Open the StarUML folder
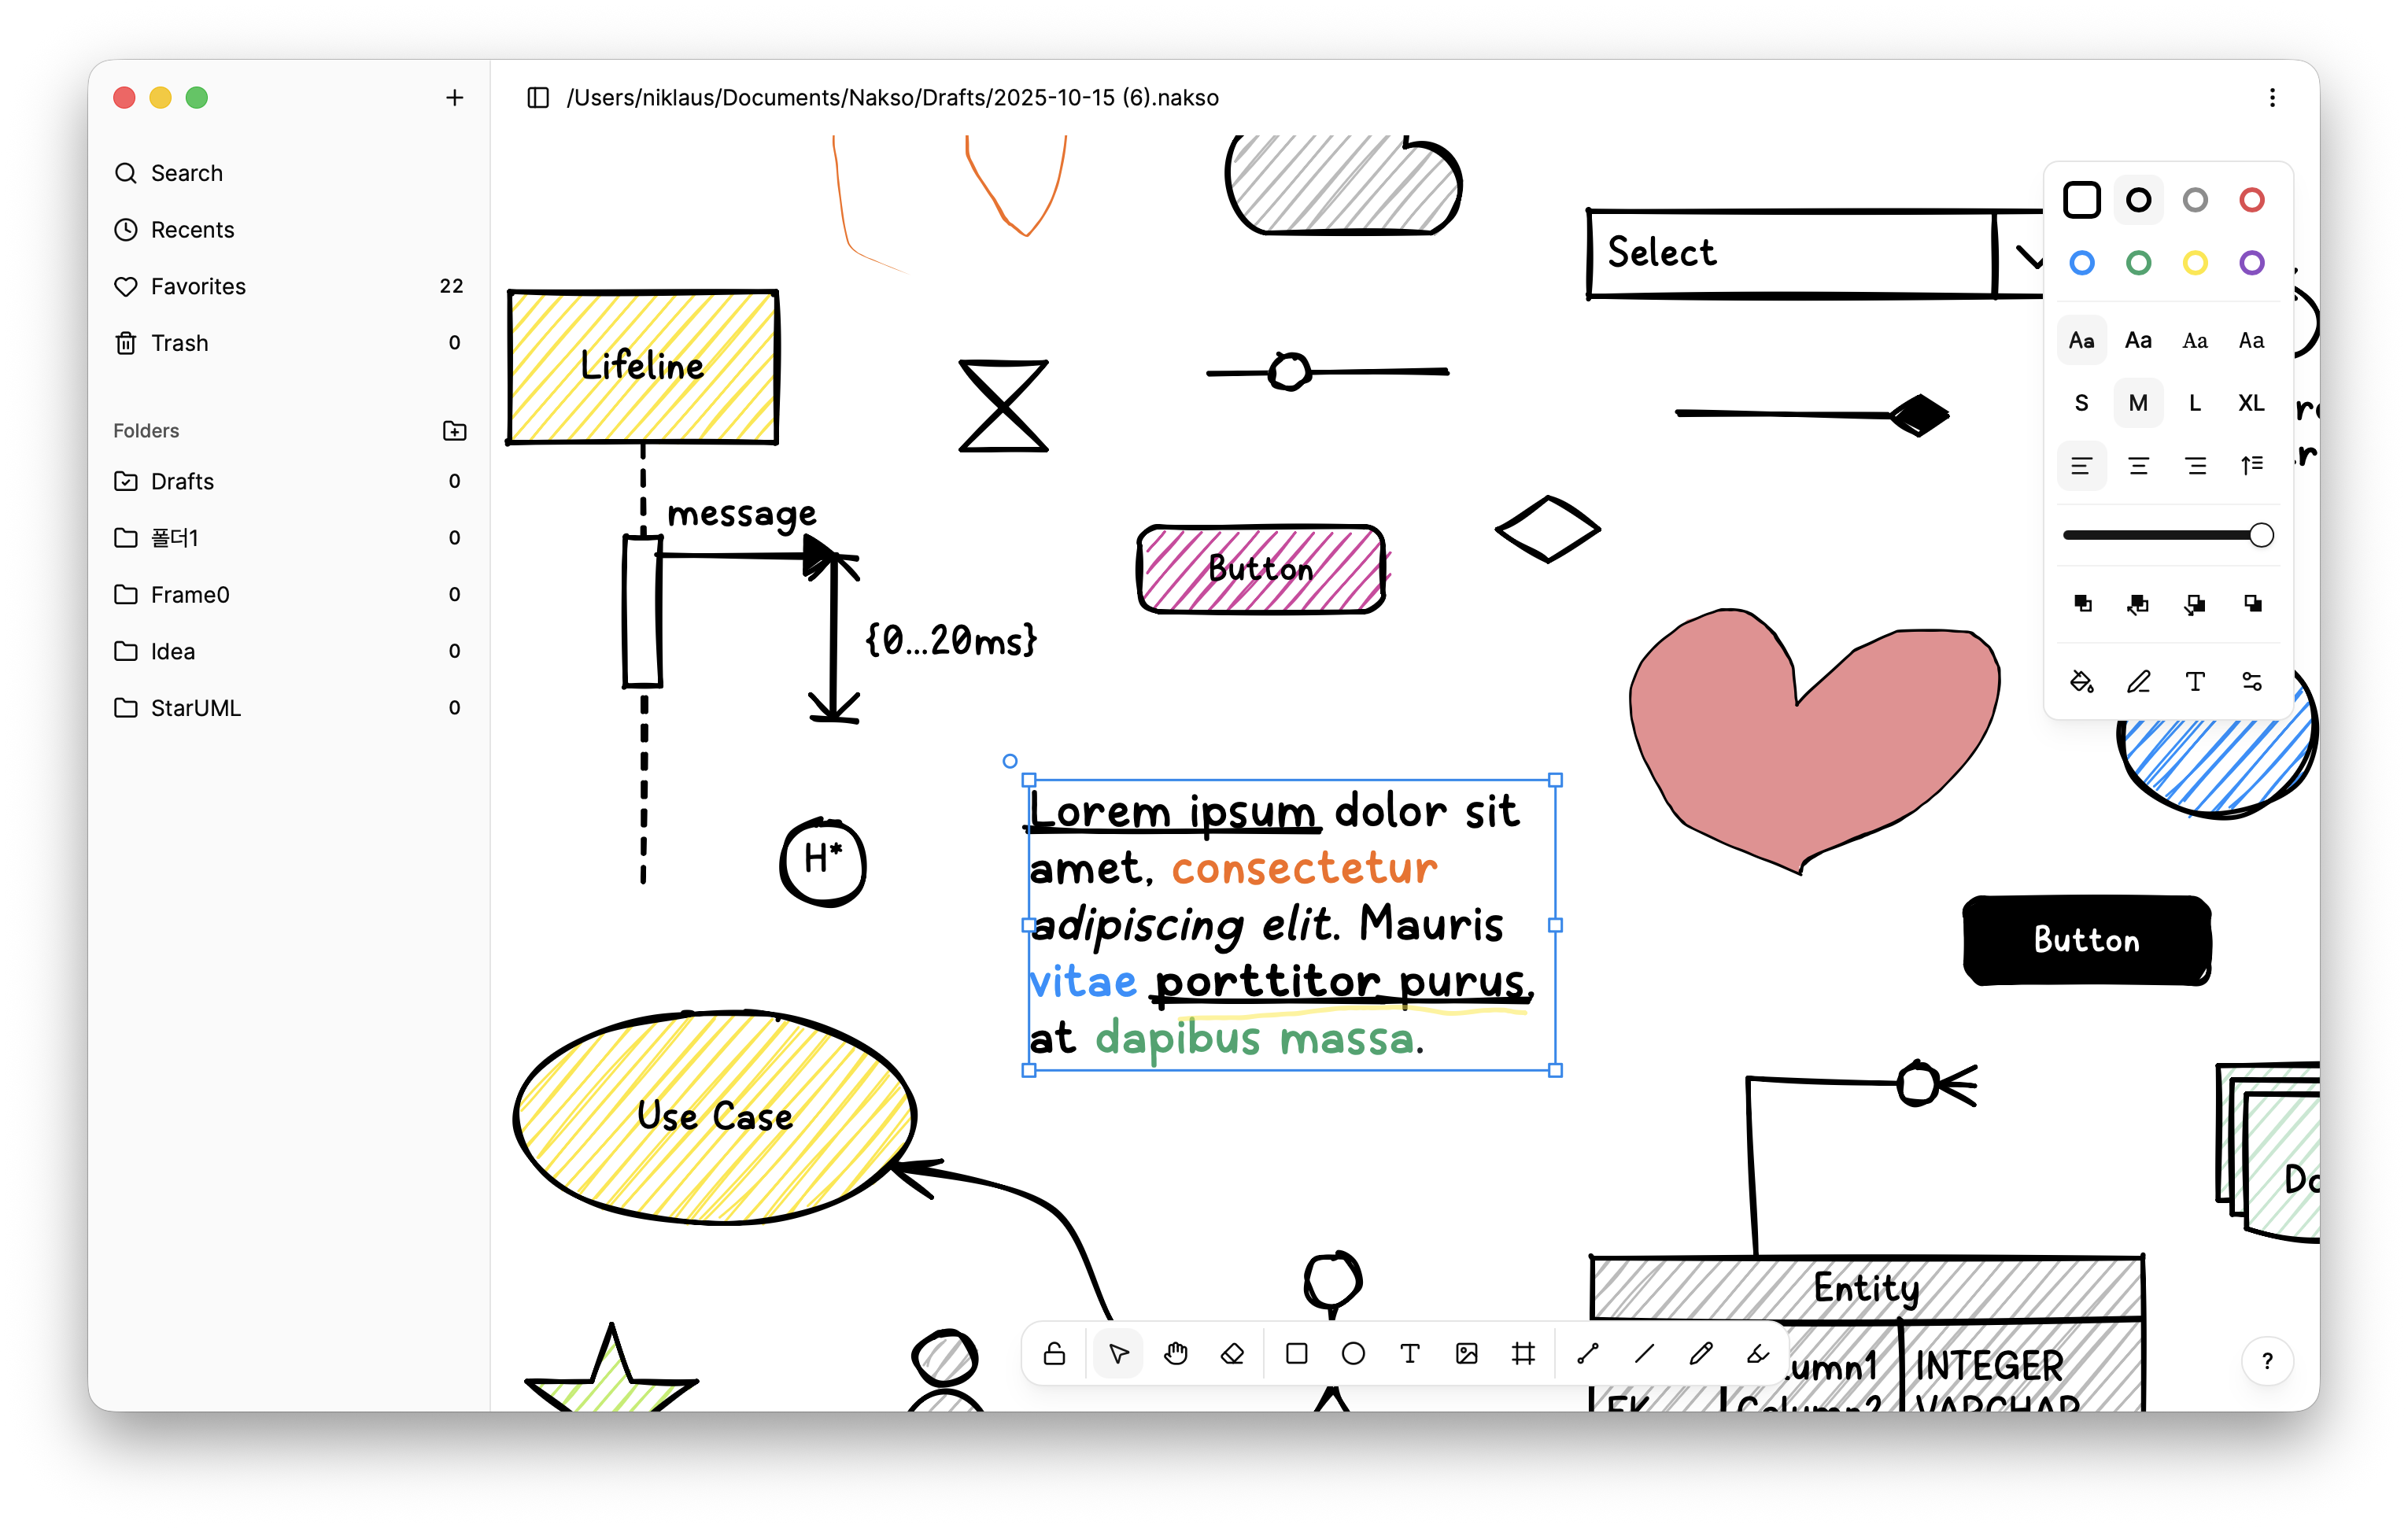Viewport: 2408px width, 1528px height. 195,708
